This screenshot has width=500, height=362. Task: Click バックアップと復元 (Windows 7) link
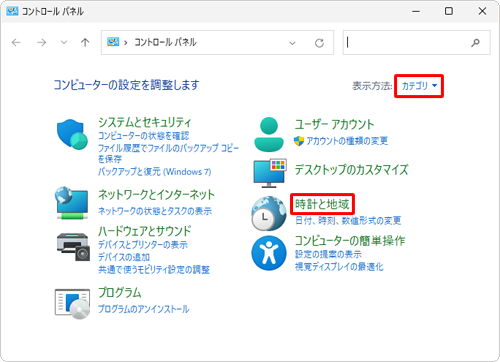(154, 172)
